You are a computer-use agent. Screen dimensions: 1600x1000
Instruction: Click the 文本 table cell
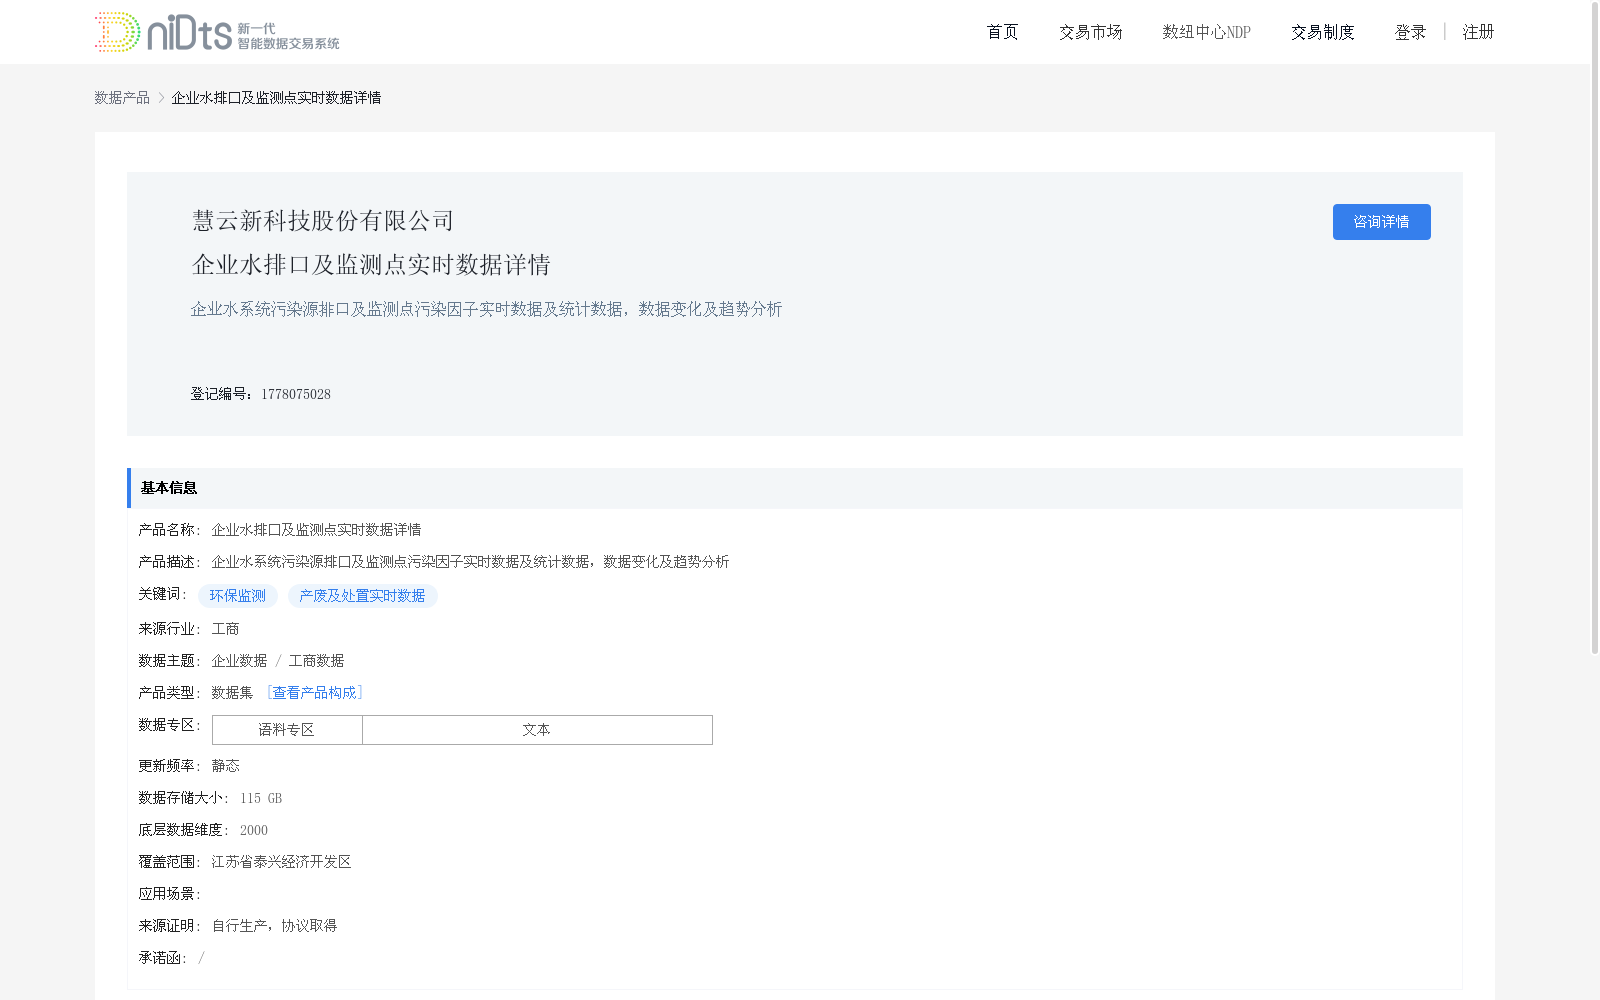537,730
